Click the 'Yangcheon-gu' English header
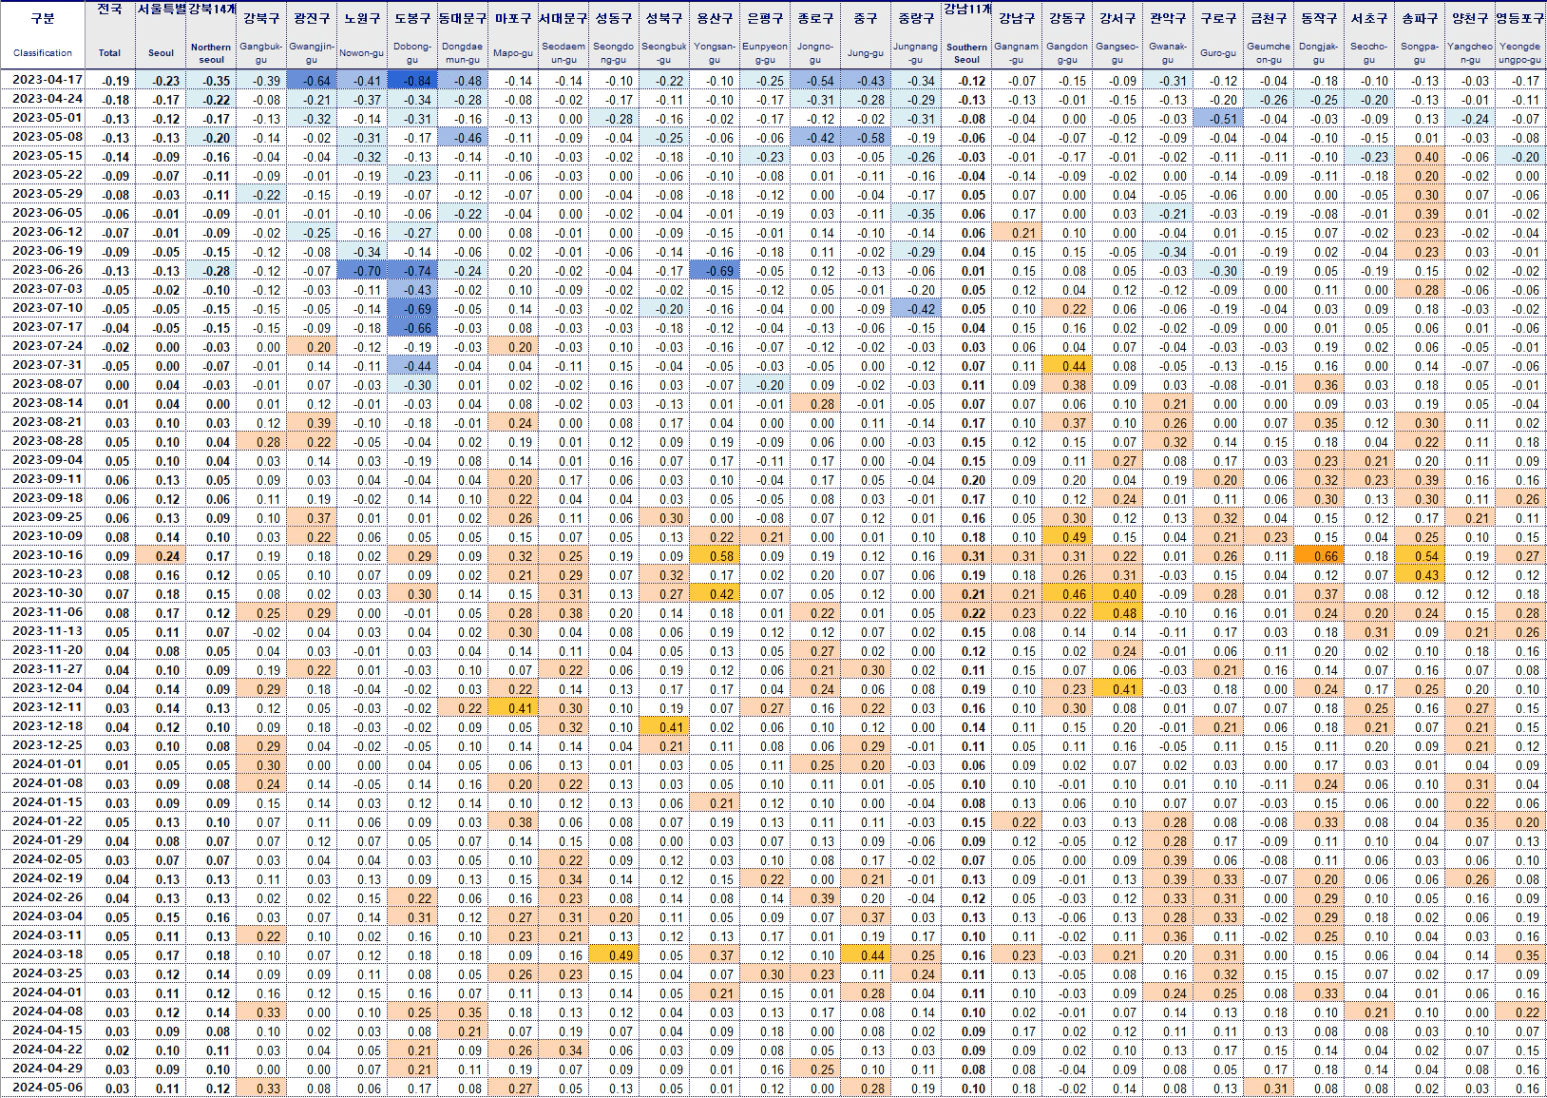The height and width of the screenshot is (1098, 1547). pyautogui.click(x=1470, y=53)
